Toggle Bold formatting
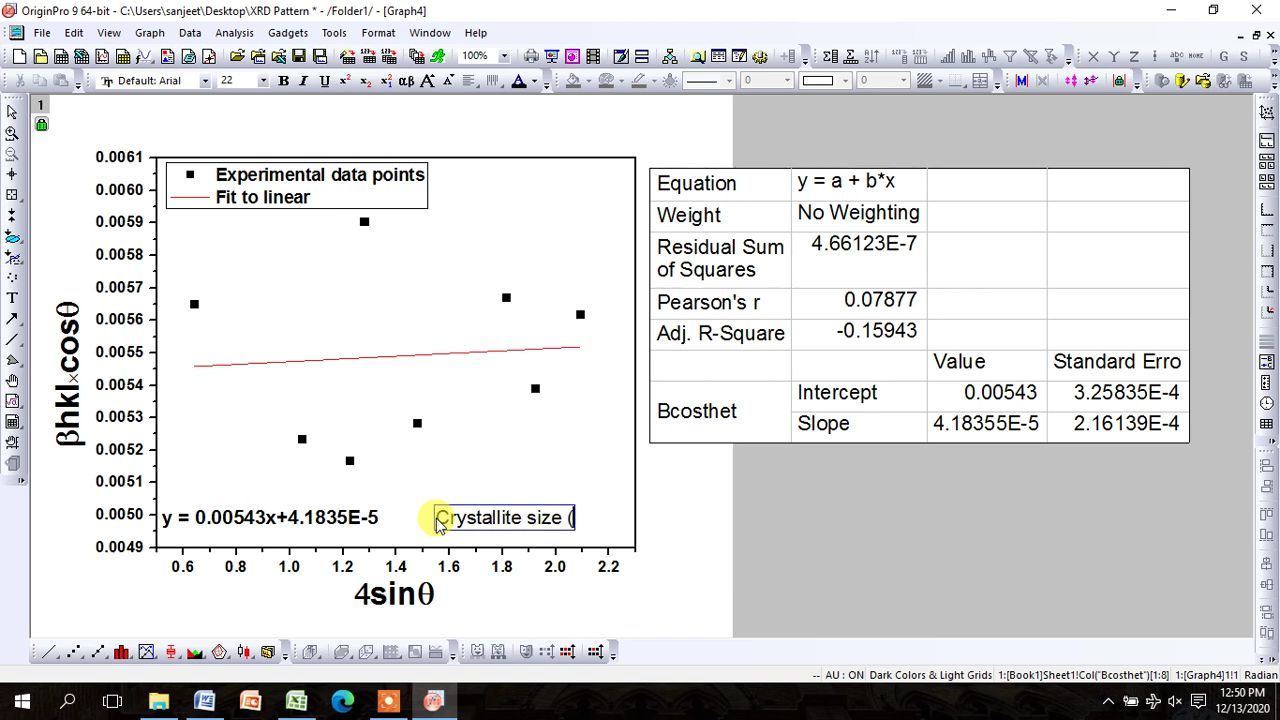The height and width of the screenshot is (720, 1280). tap(283, 81)
